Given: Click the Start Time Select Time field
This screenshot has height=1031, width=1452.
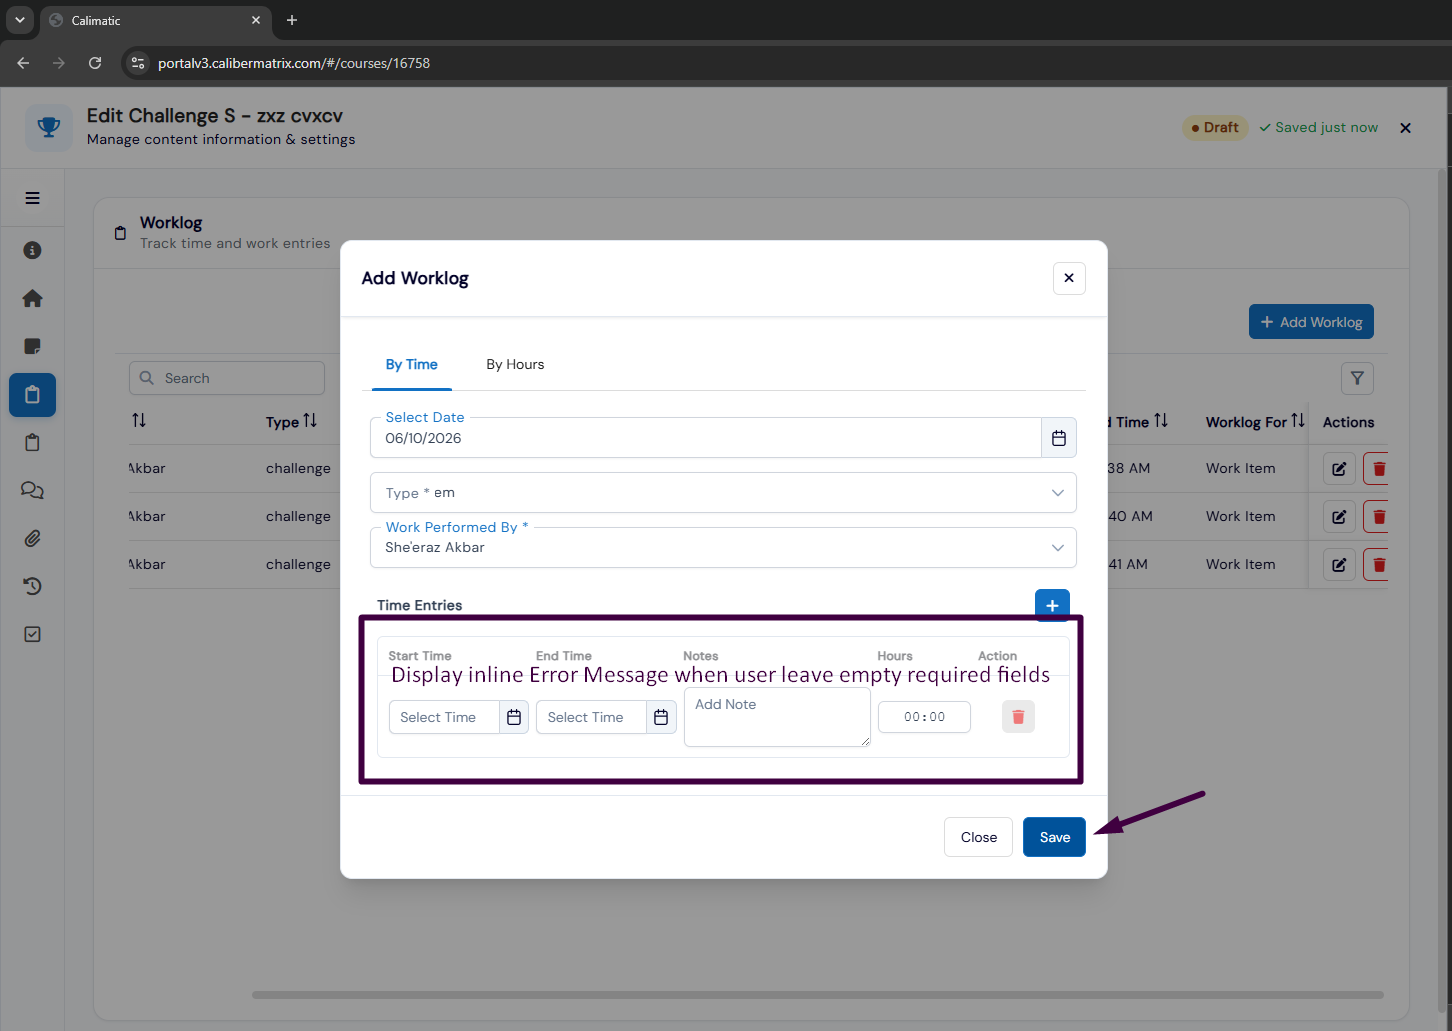Looking at the screenshot, I should 444,717.
